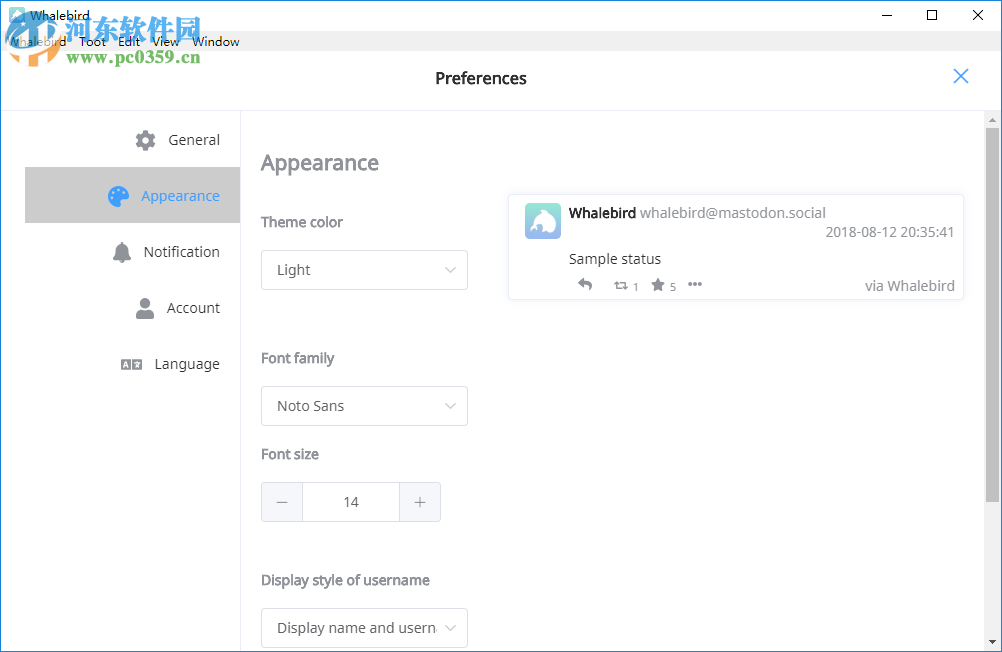Open the Window menu
The height and width of the screenshot is (652, 1002).
click(x=215, y=41)
